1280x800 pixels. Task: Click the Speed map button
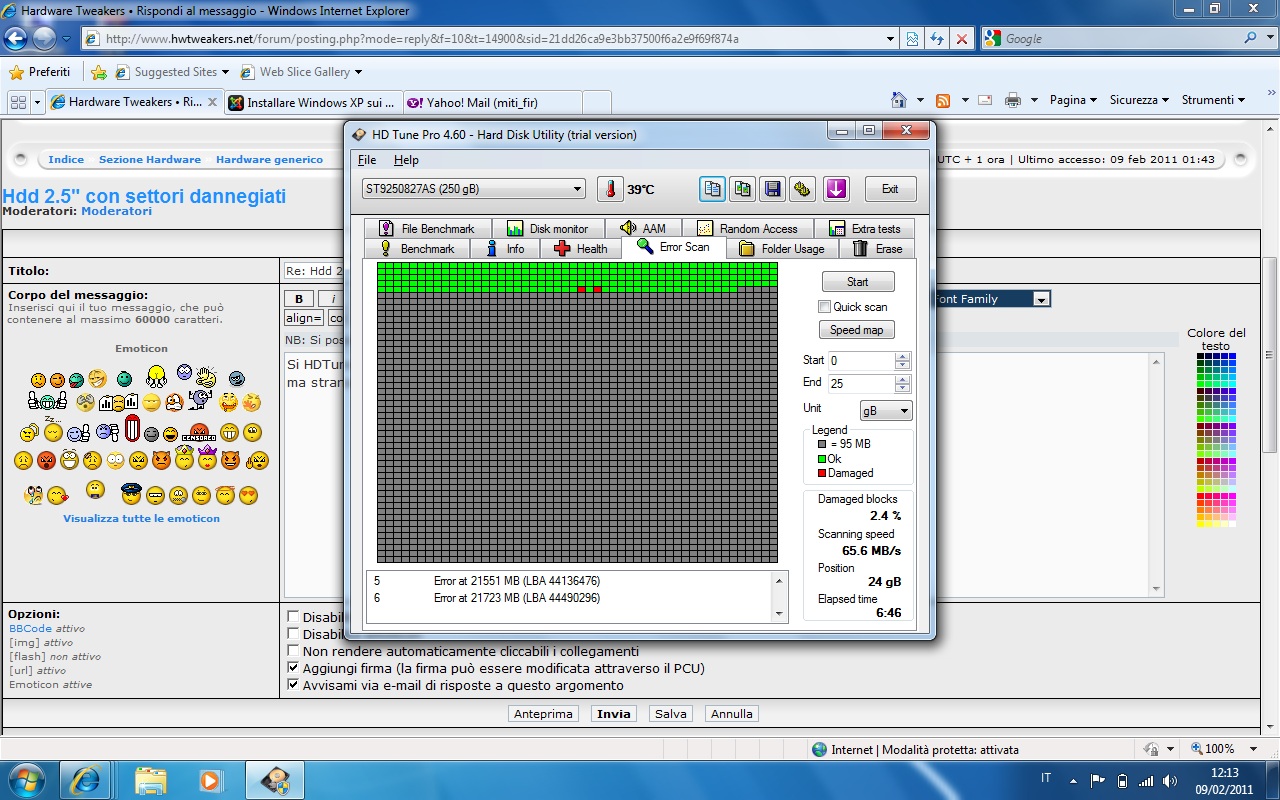[x=857, y=330]
